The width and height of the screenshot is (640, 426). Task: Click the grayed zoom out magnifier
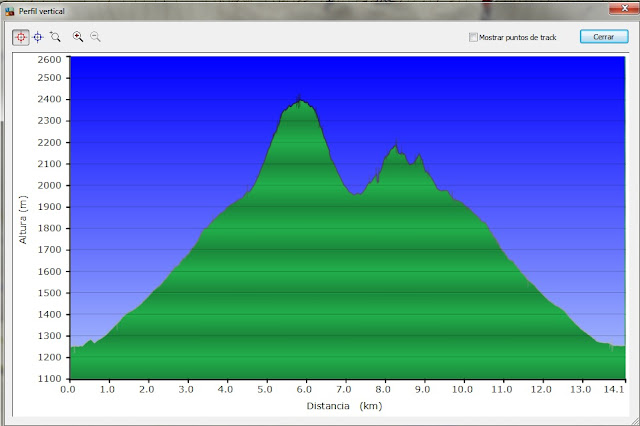[95, 37]
